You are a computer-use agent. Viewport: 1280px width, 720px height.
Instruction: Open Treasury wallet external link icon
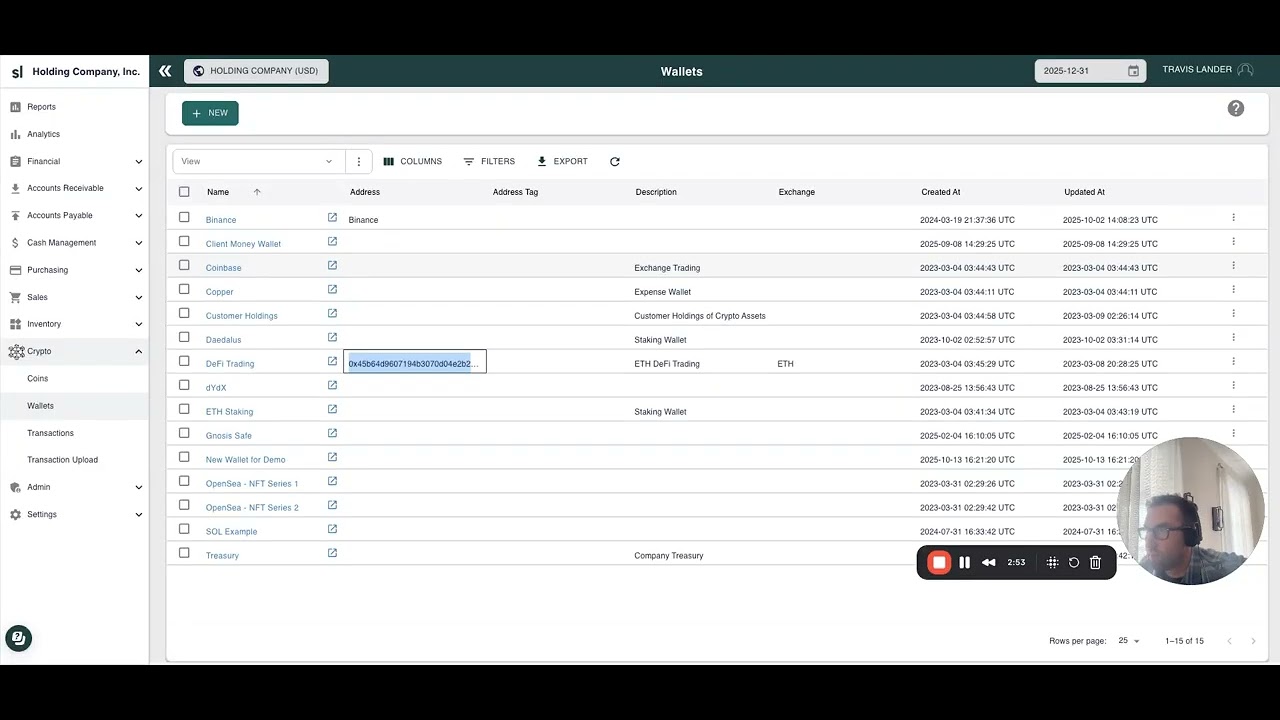(x=332, y=553)
